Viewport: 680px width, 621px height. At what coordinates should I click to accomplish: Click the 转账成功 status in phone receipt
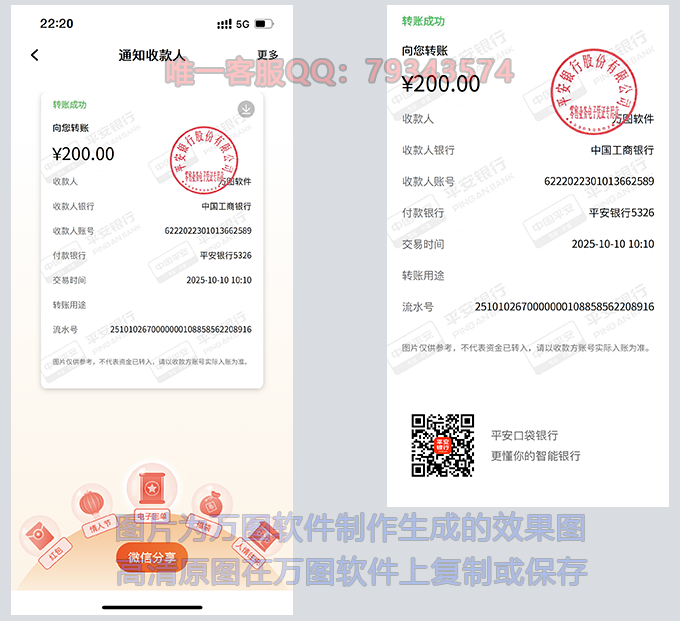click(70, 104)
